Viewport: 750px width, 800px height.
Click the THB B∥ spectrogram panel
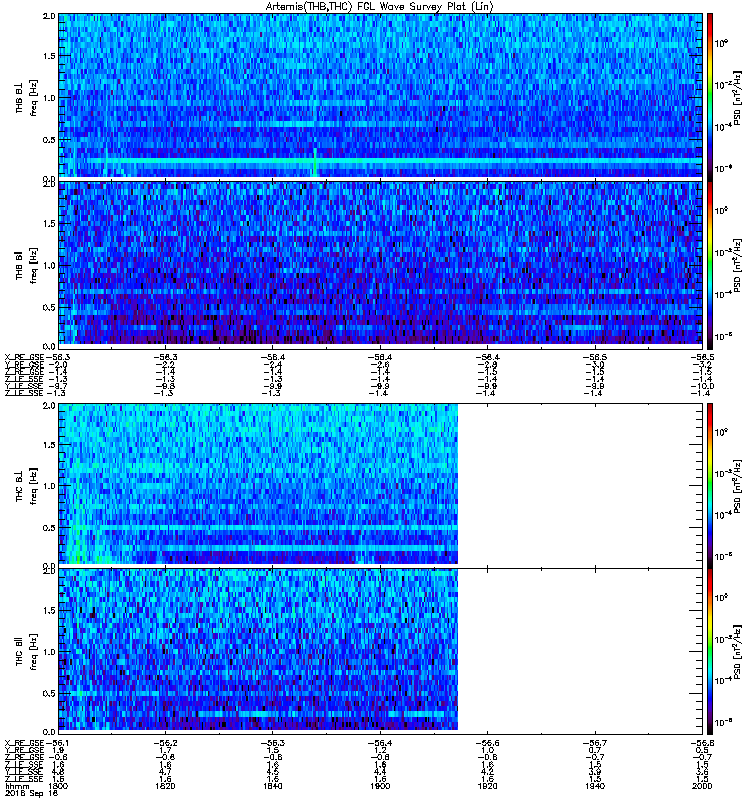coord(380,265)
